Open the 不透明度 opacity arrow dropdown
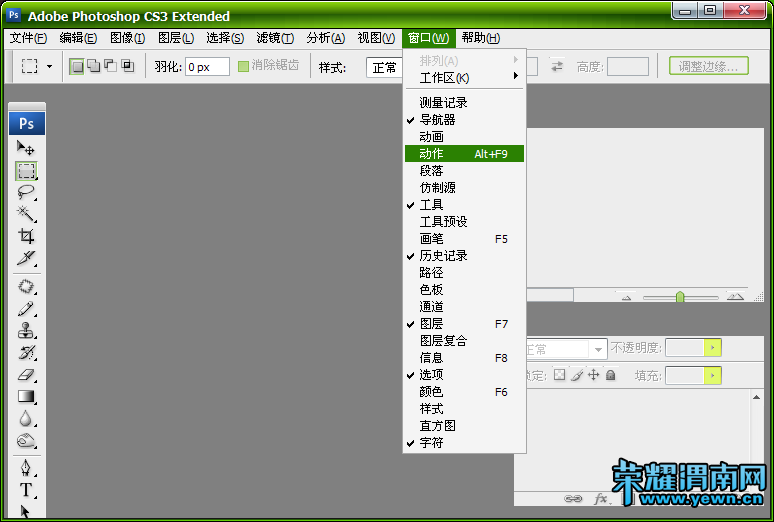The image size is (774, 522). pyautogui.click(x=712, y=348)
